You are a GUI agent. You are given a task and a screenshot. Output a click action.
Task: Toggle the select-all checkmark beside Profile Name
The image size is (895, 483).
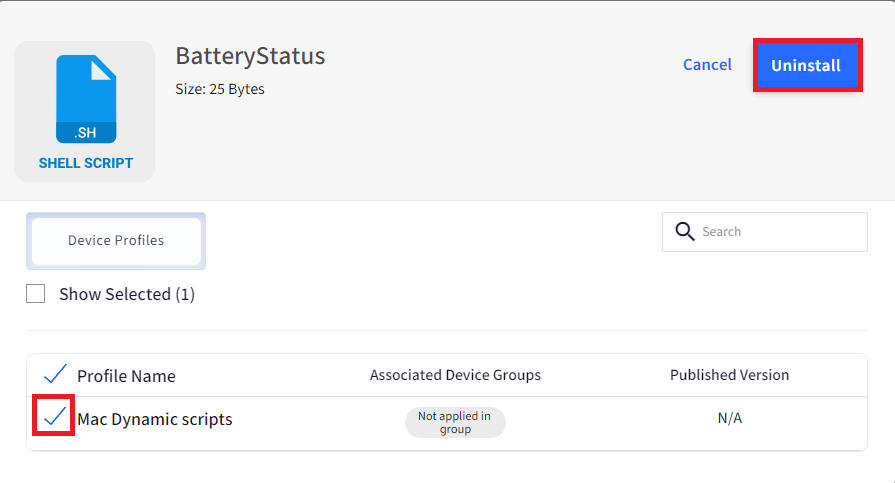55,374
